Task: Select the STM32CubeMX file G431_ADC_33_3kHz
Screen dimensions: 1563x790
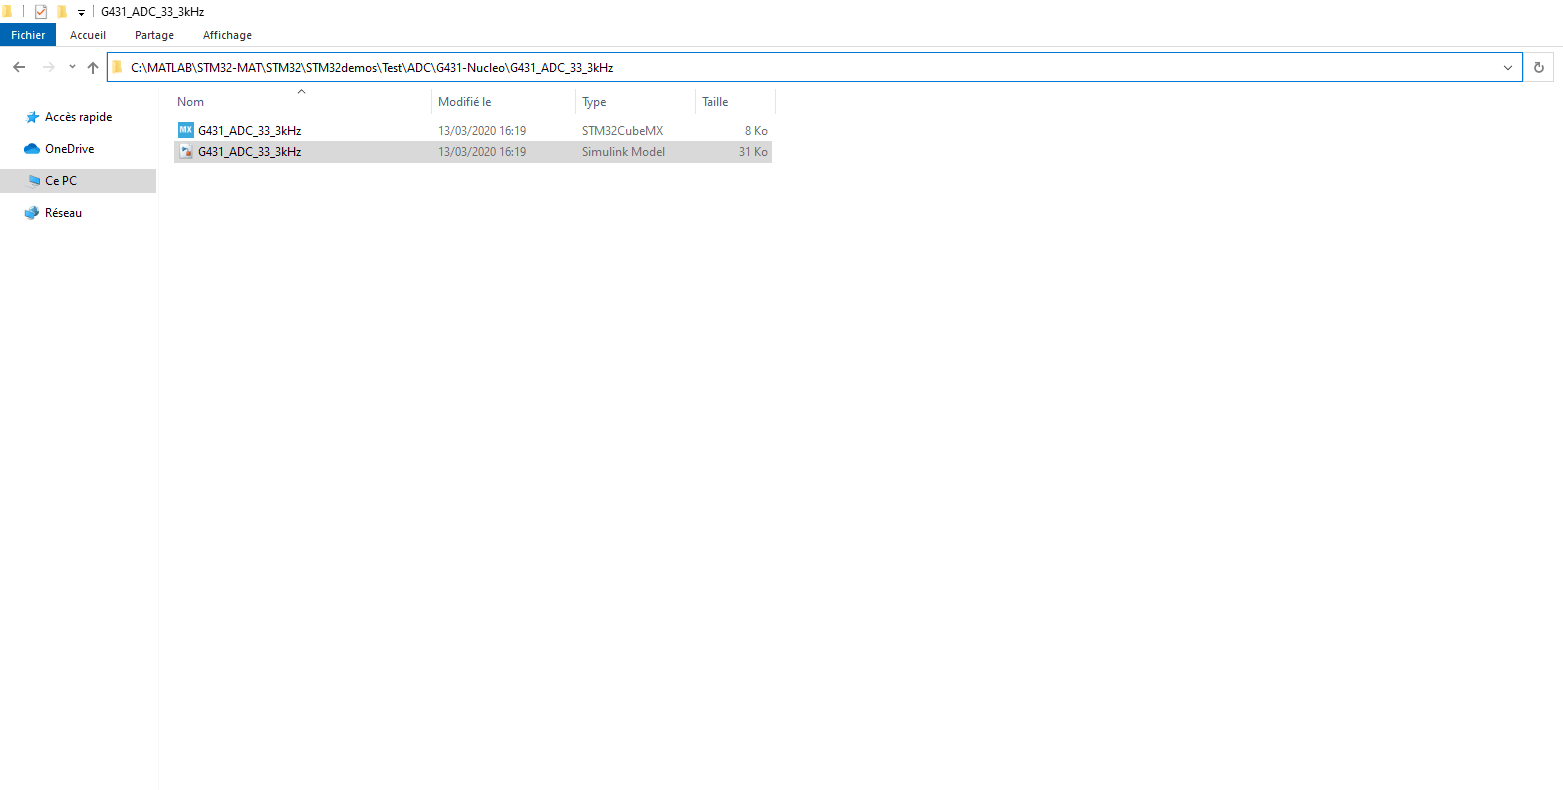Action: coord(473,131)
